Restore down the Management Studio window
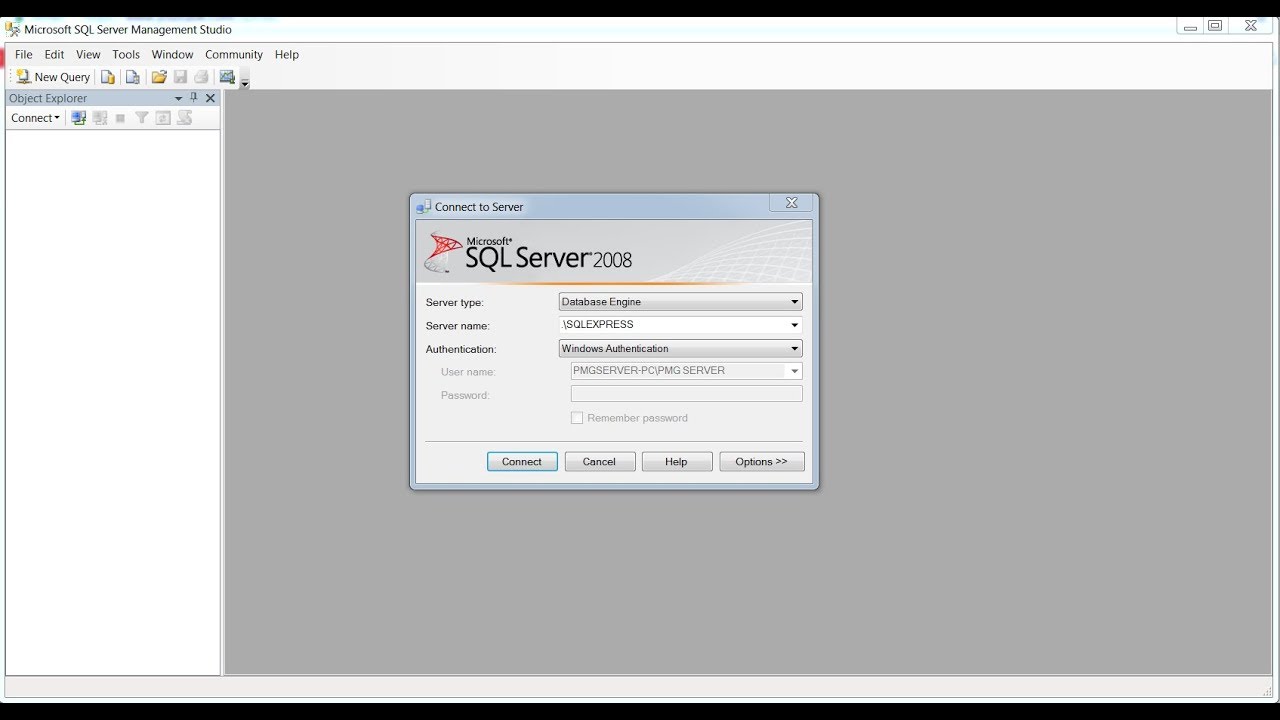Image resolution: width=1280 pixels, height=720 pixels. 1215,27
